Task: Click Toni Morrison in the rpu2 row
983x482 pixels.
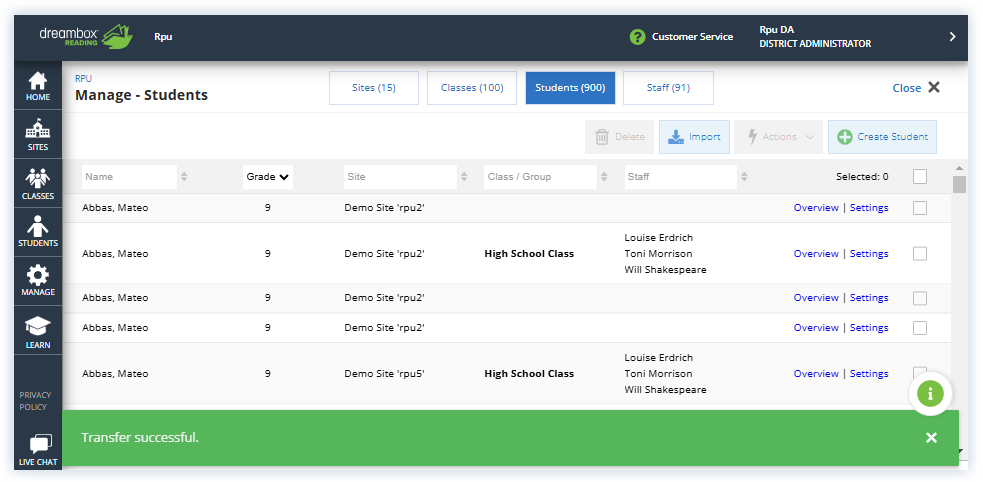Action: coord(658,253)
